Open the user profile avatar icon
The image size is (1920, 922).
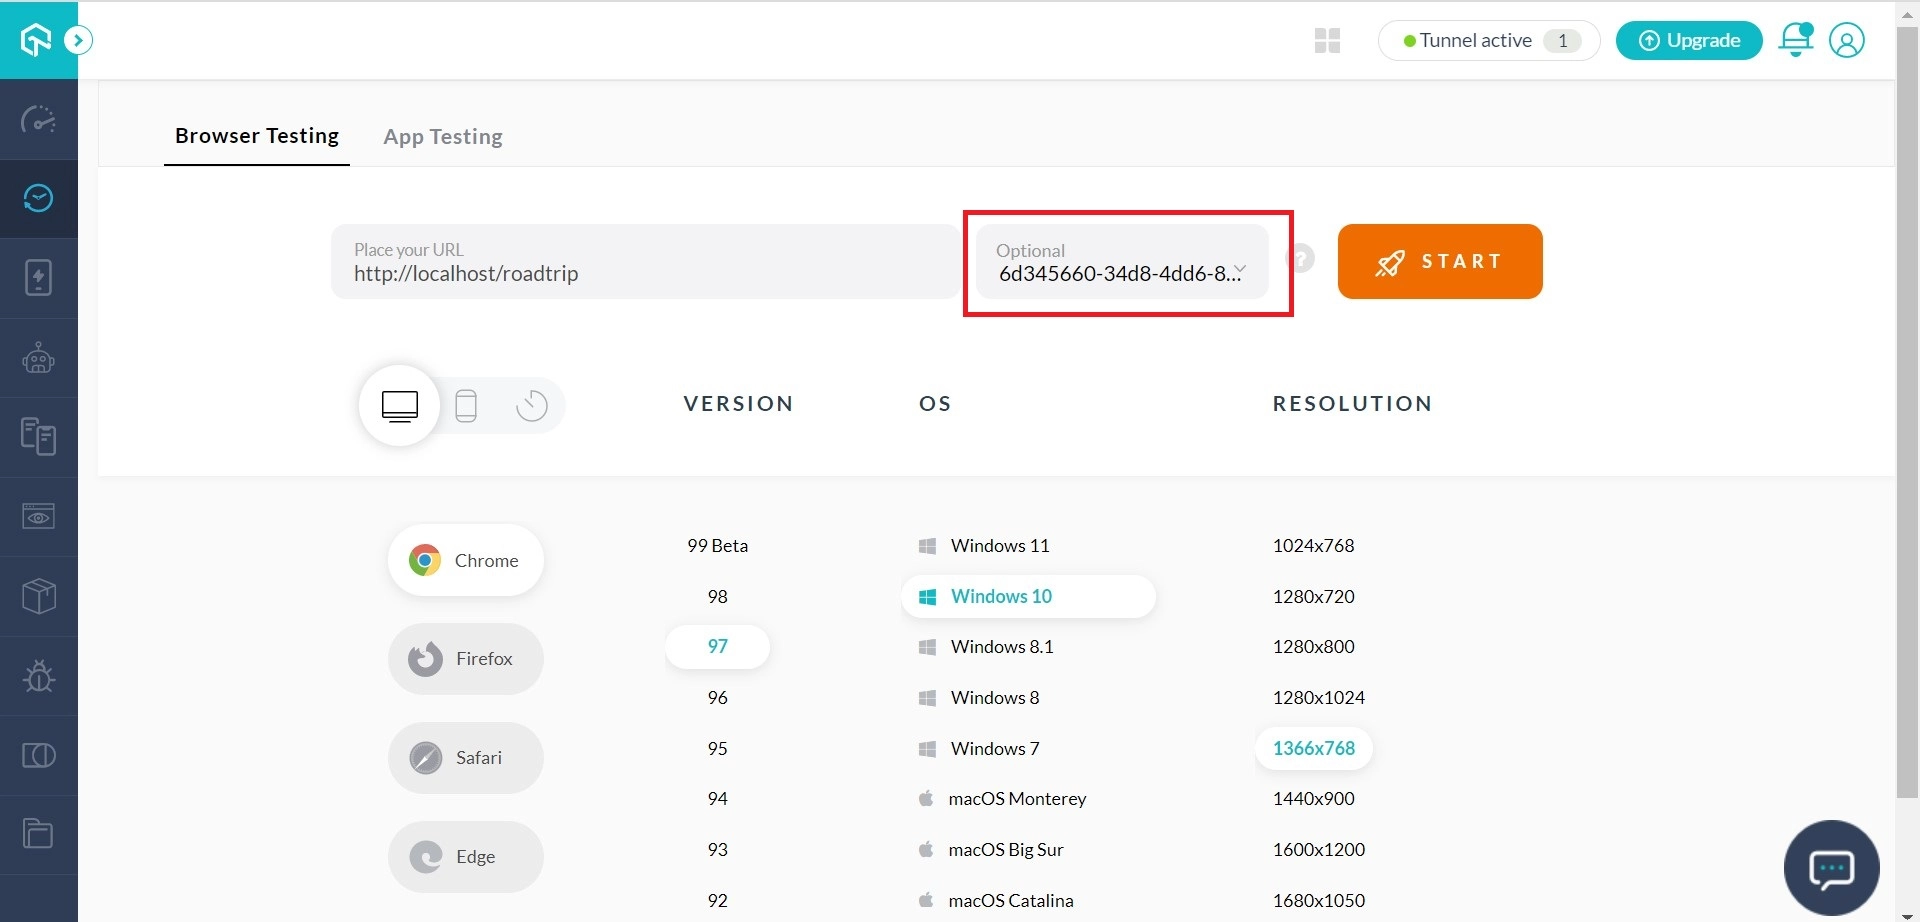point(1846,40)
